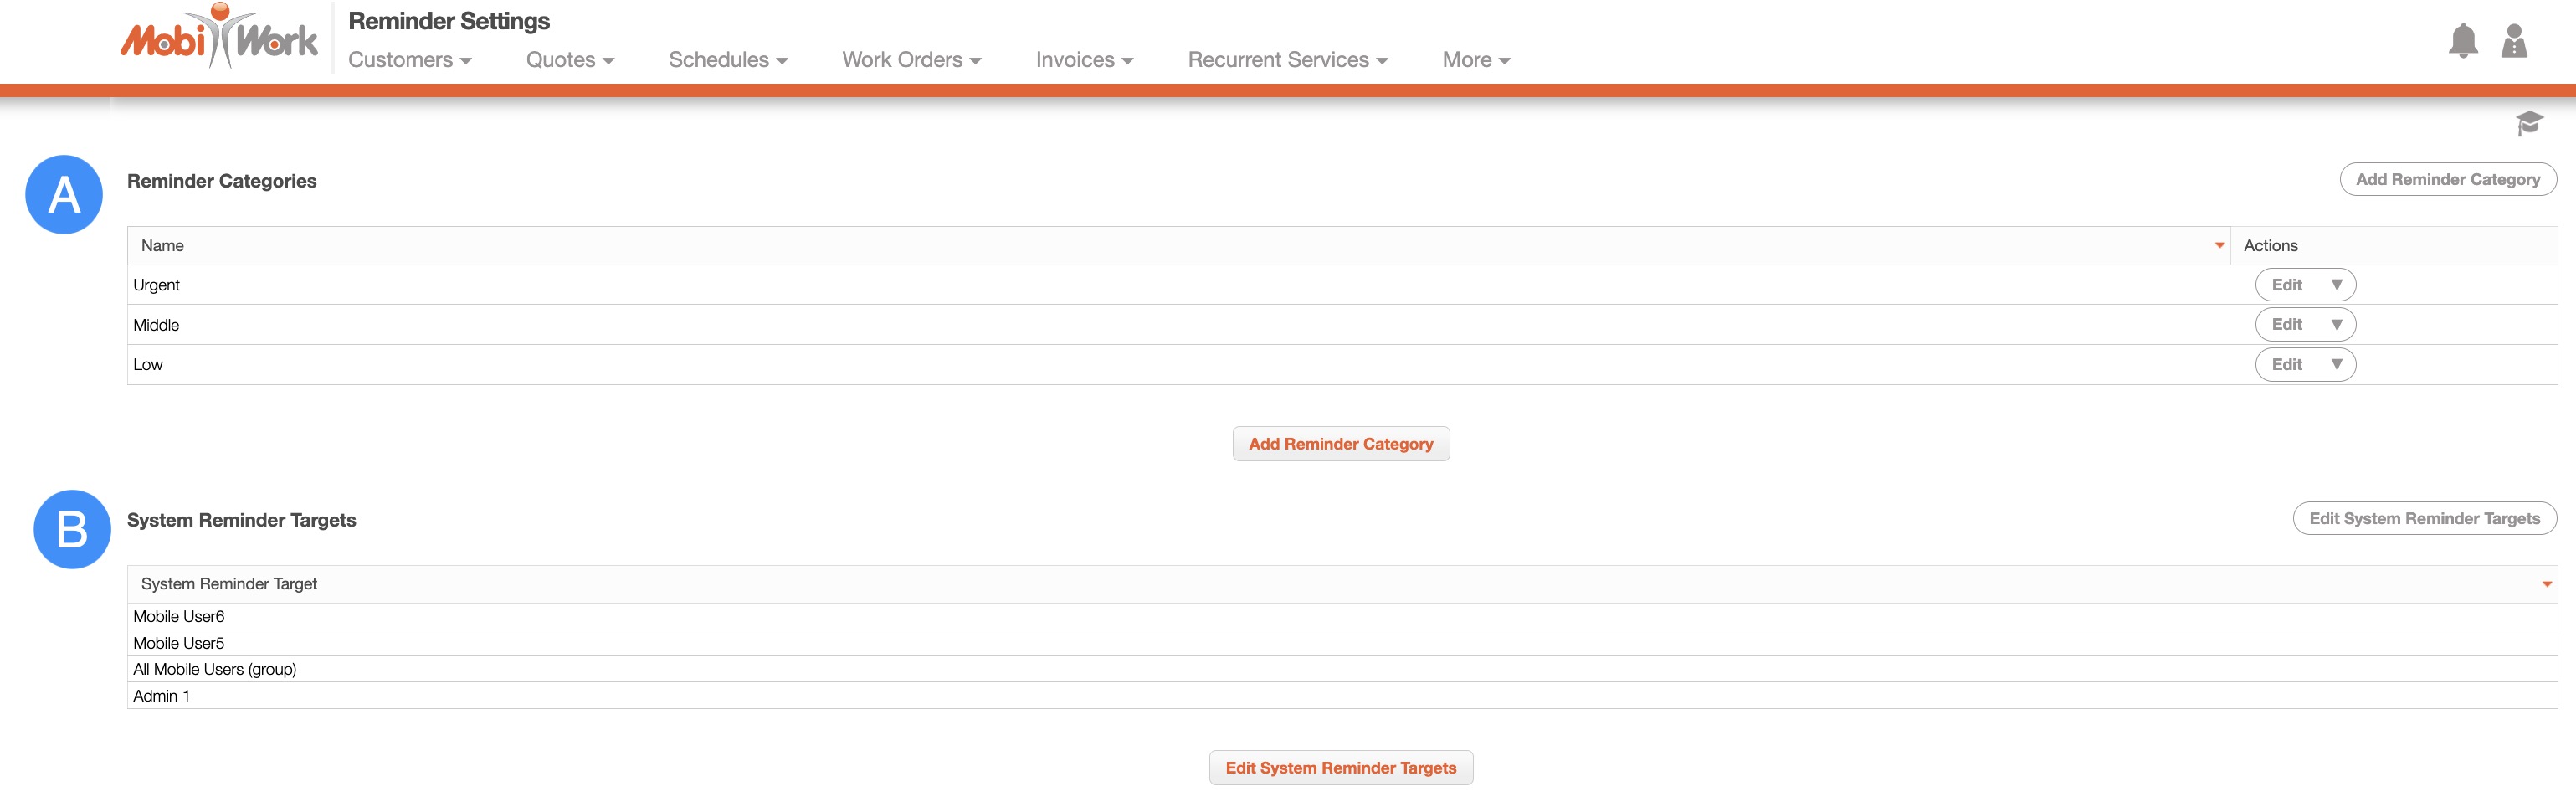Open the Invoices menu
The width and height of the screenshot is (2576, 807).
pyautogui.click(x=1084, y=60)
